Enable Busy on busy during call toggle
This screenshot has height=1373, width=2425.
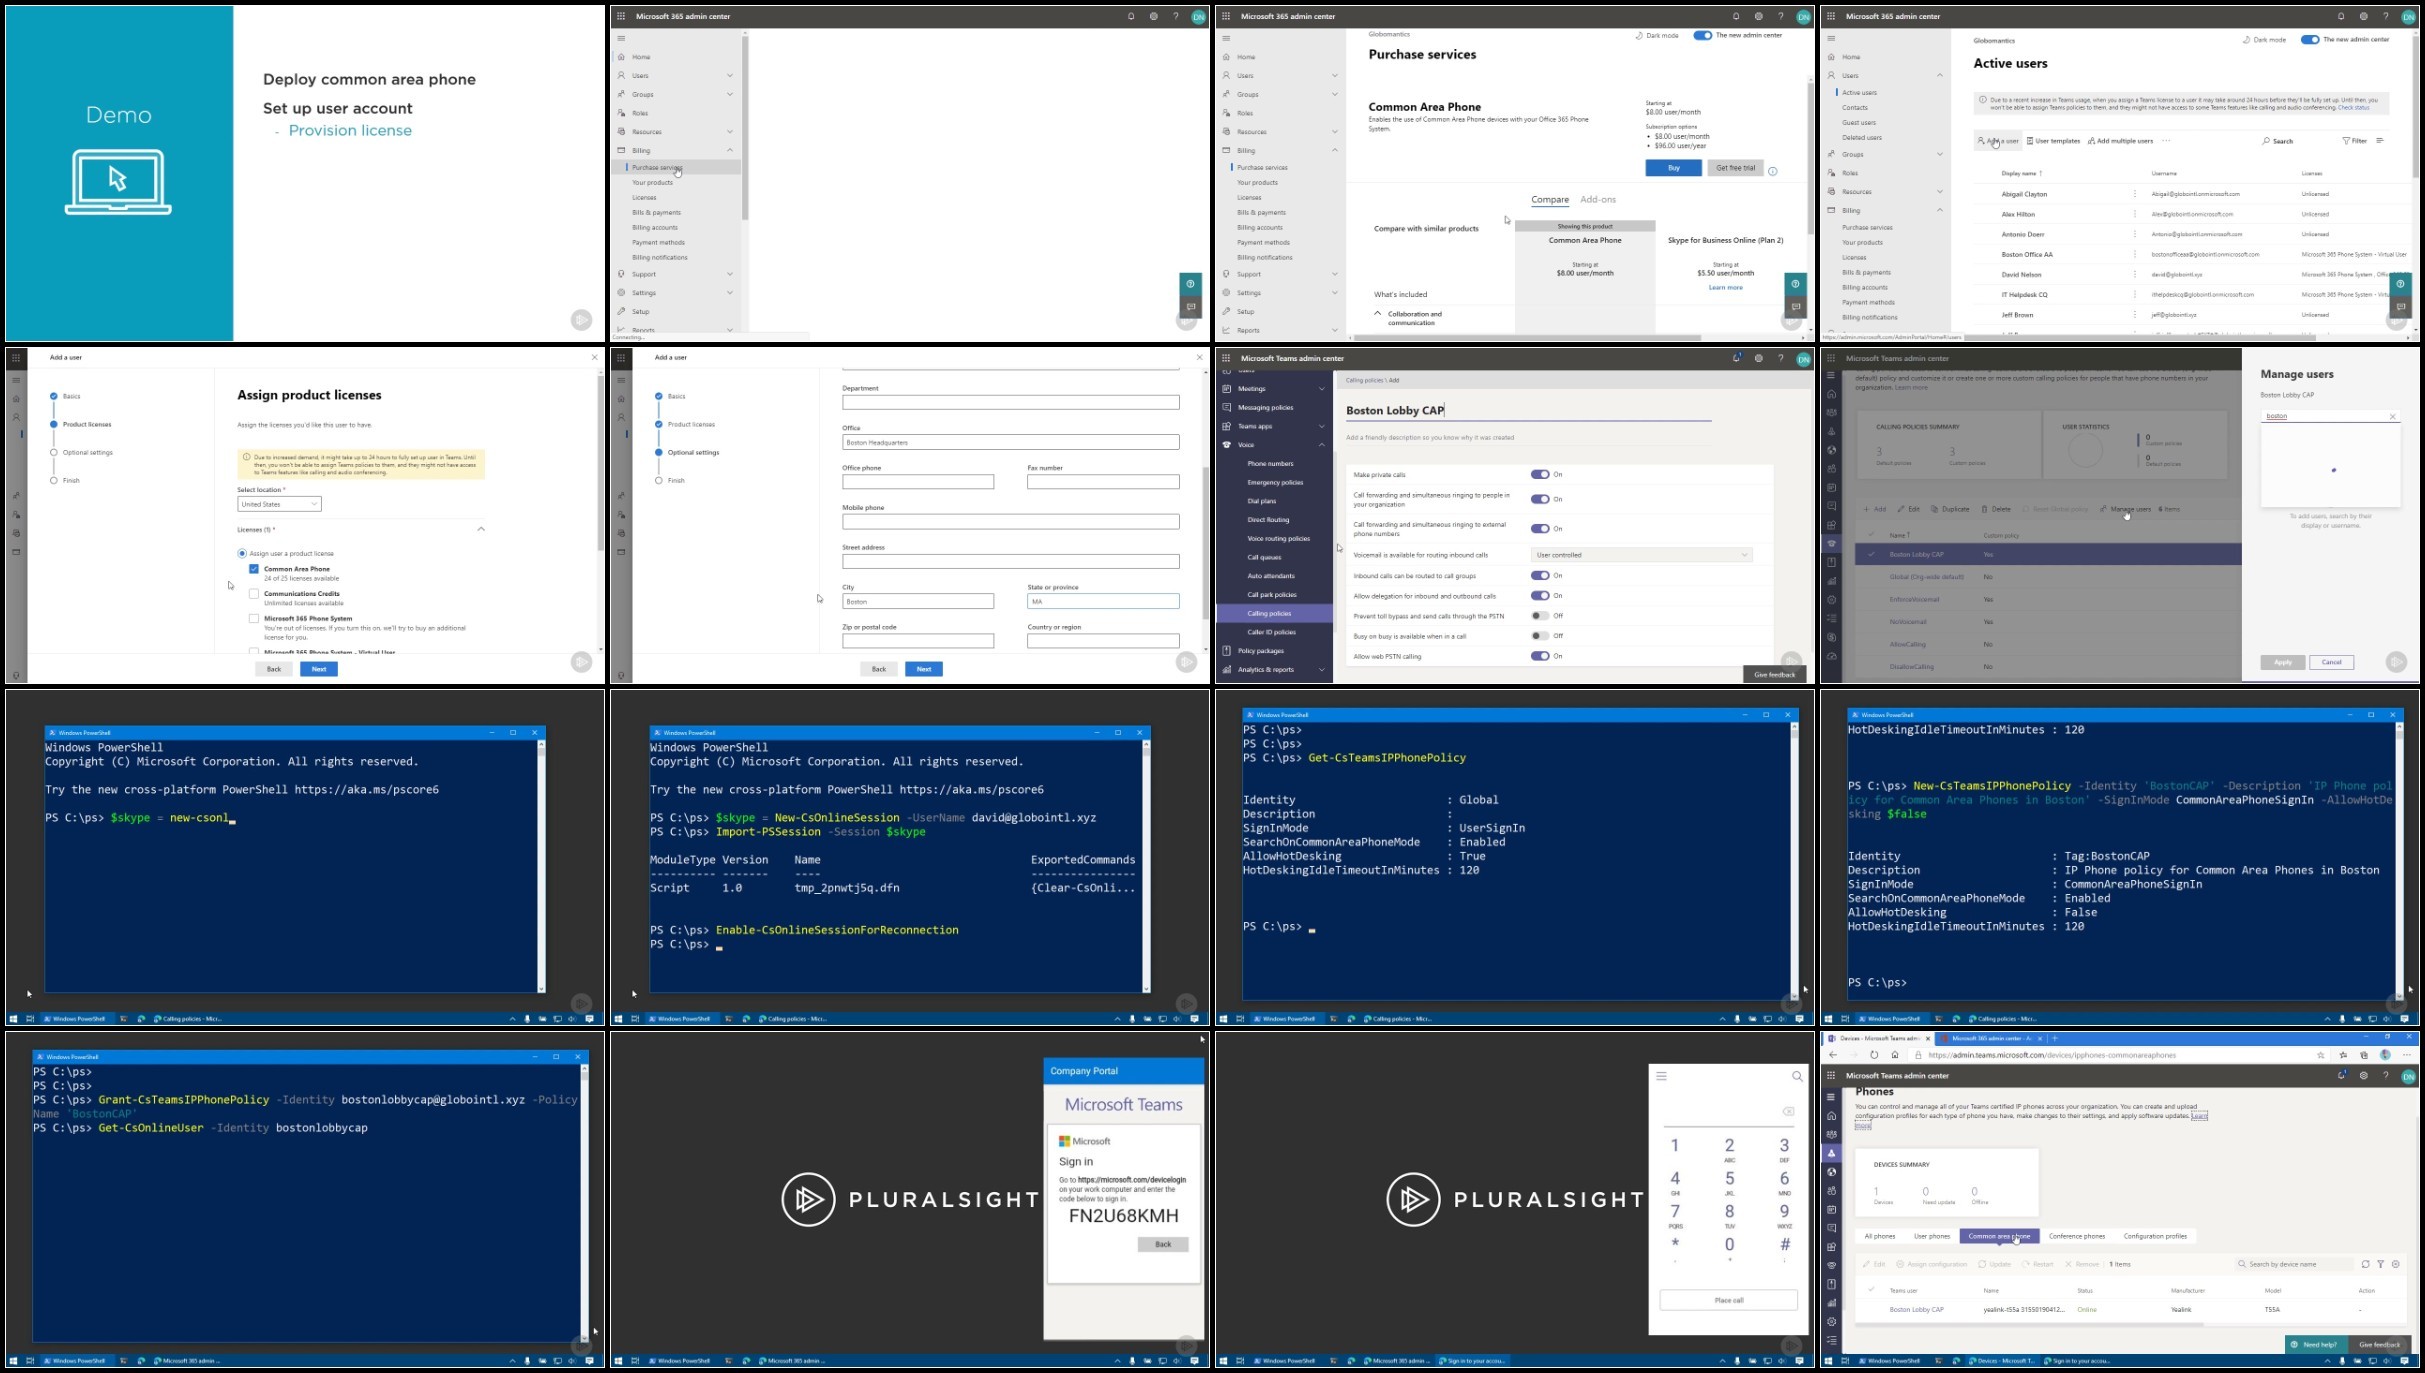click(x=1540, y=636)
